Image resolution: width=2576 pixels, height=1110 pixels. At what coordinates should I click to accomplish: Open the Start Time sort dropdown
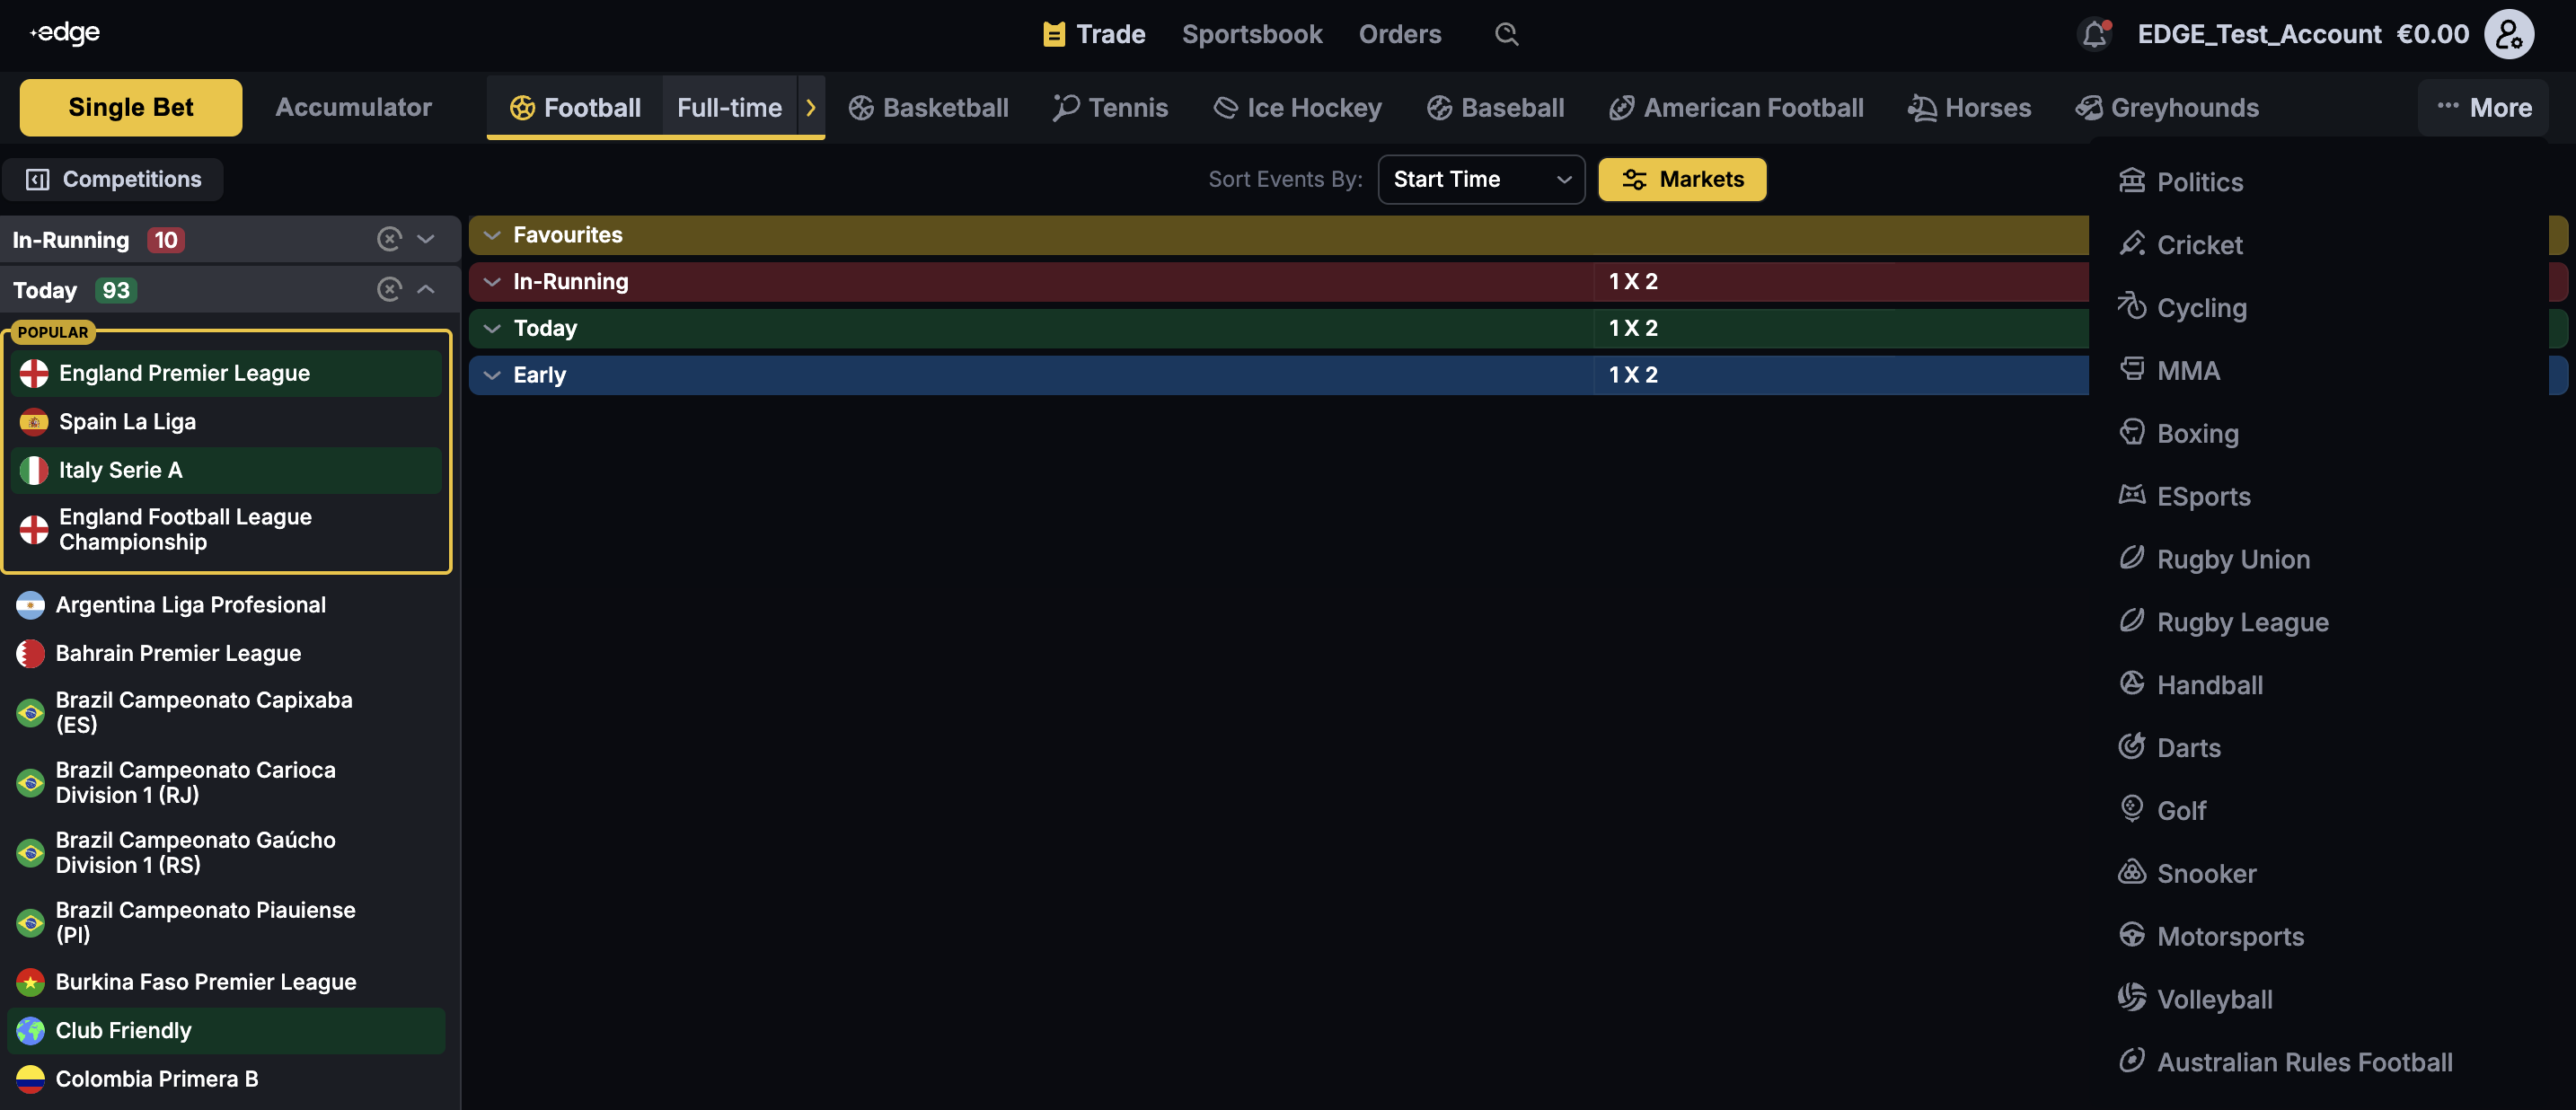1480,179
